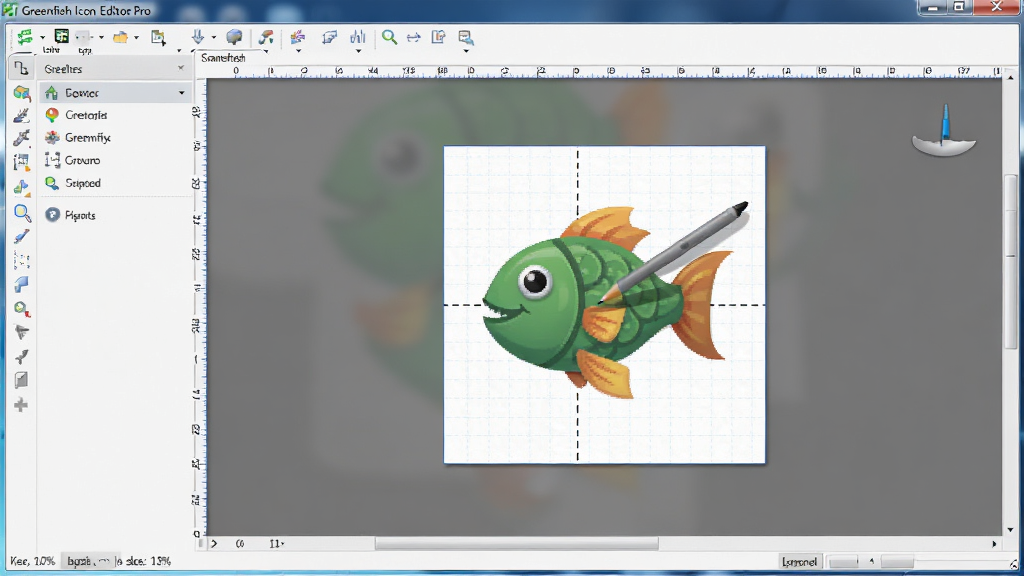Select the gray square tool in sidebar
The width and height of the screenshot is (1024, 576).
click(x=22, y=380)
